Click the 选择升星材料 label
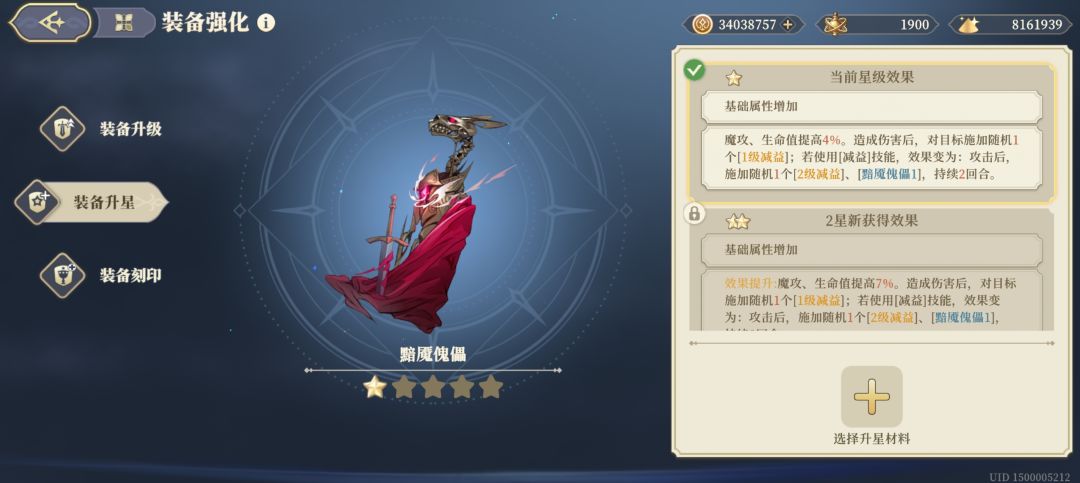1080x483 pixels. tap(871, 439)
